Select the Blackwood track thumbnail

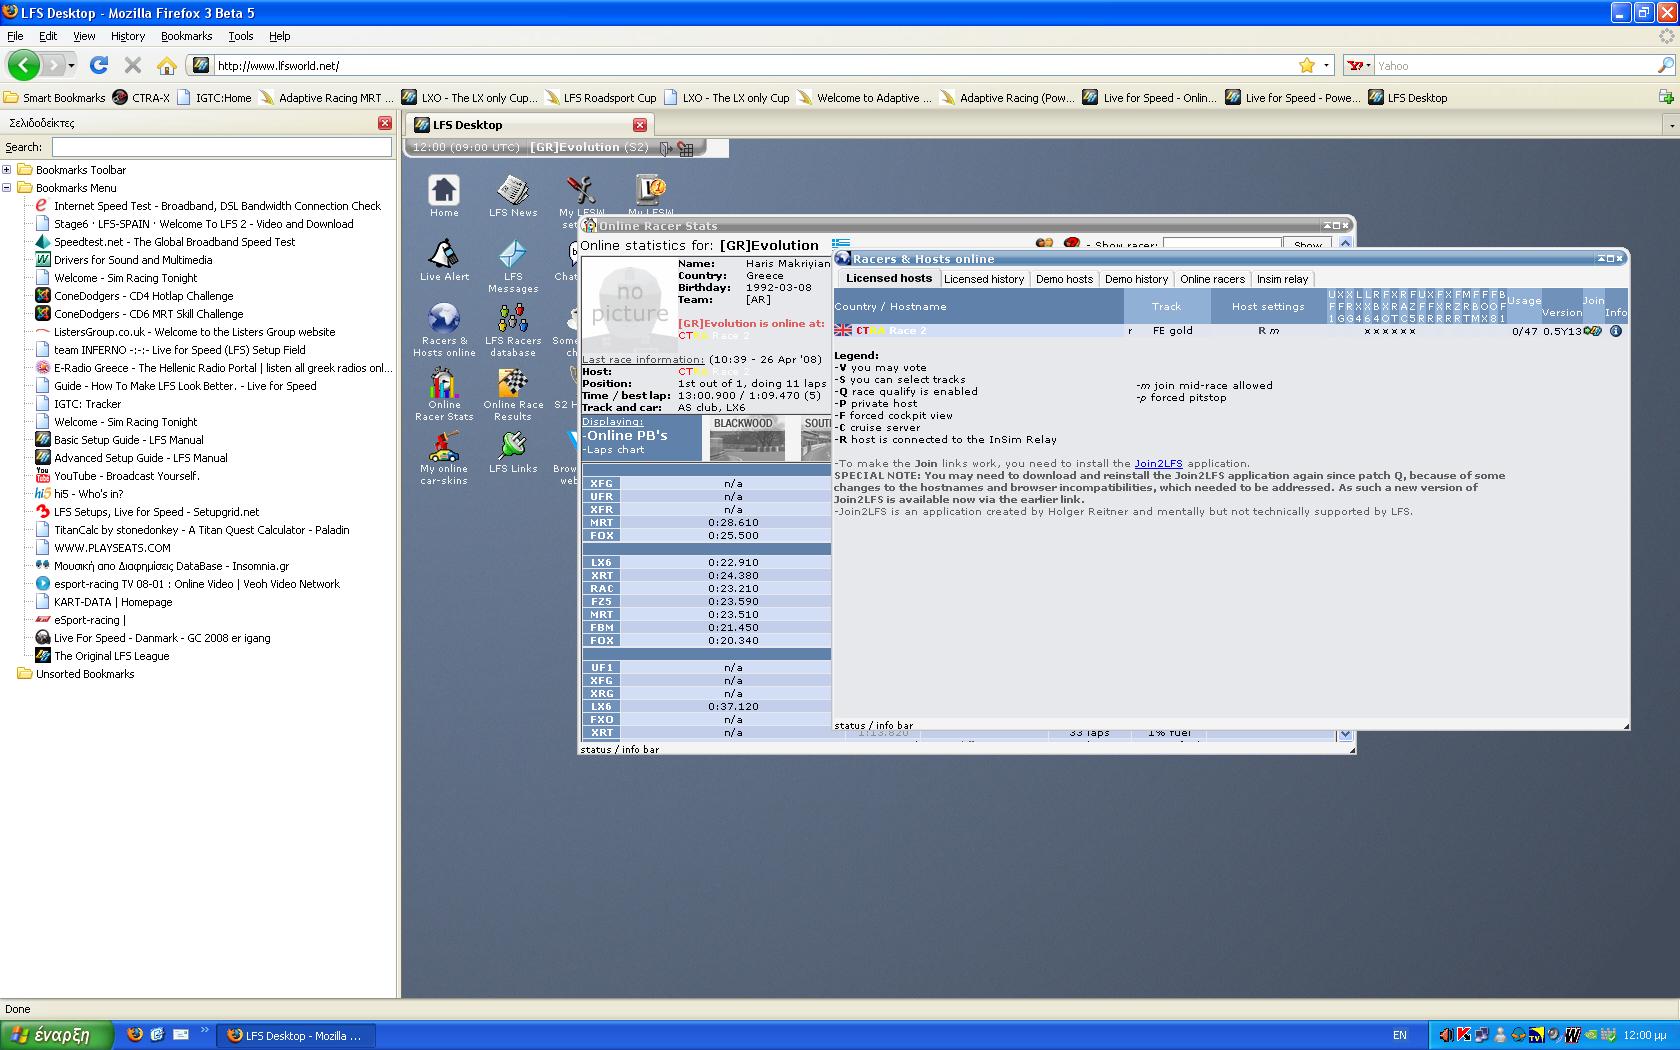point(747,439)
